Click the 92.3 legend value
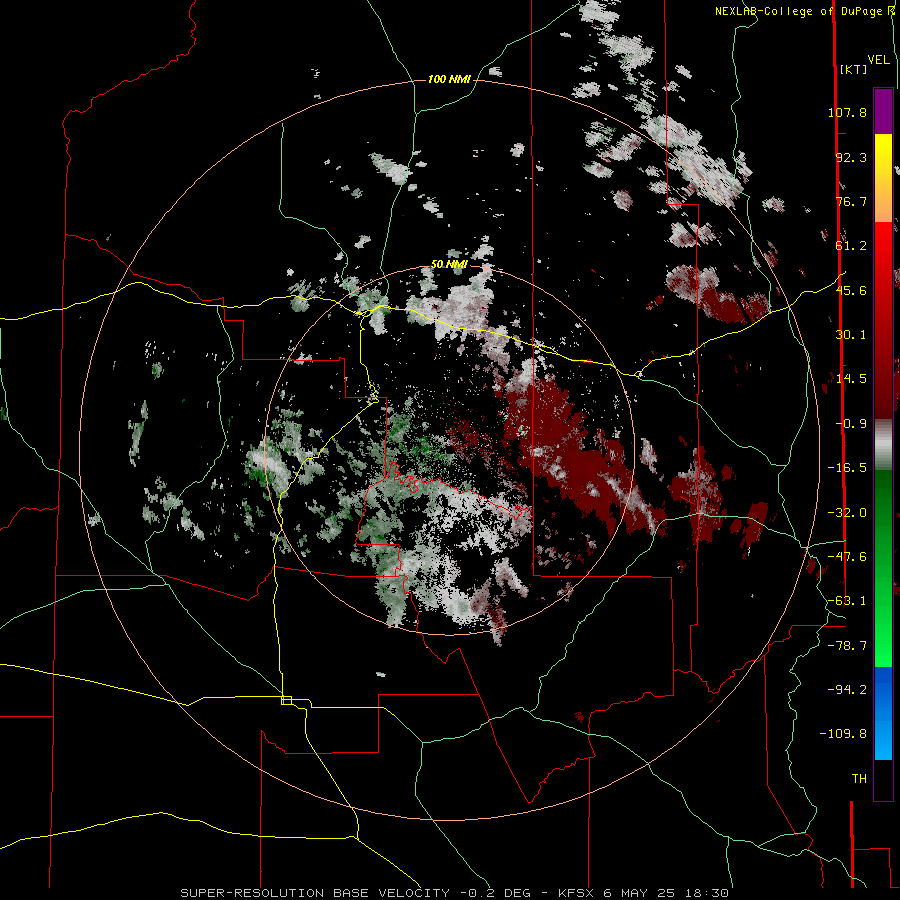Viewport: 900px width, 900px height. tap(851, 157)
